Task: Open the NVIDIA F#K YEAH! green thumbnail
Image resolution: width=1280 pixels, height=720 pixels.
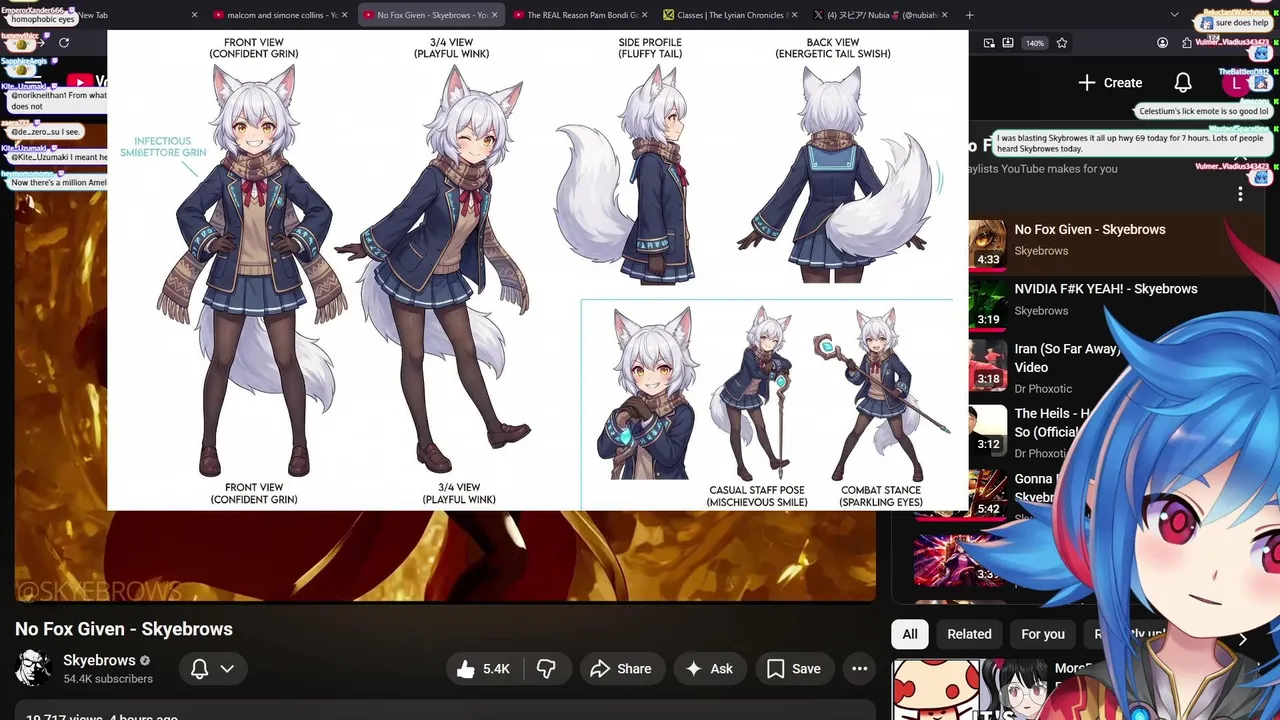Action: [x=987, y=304]
